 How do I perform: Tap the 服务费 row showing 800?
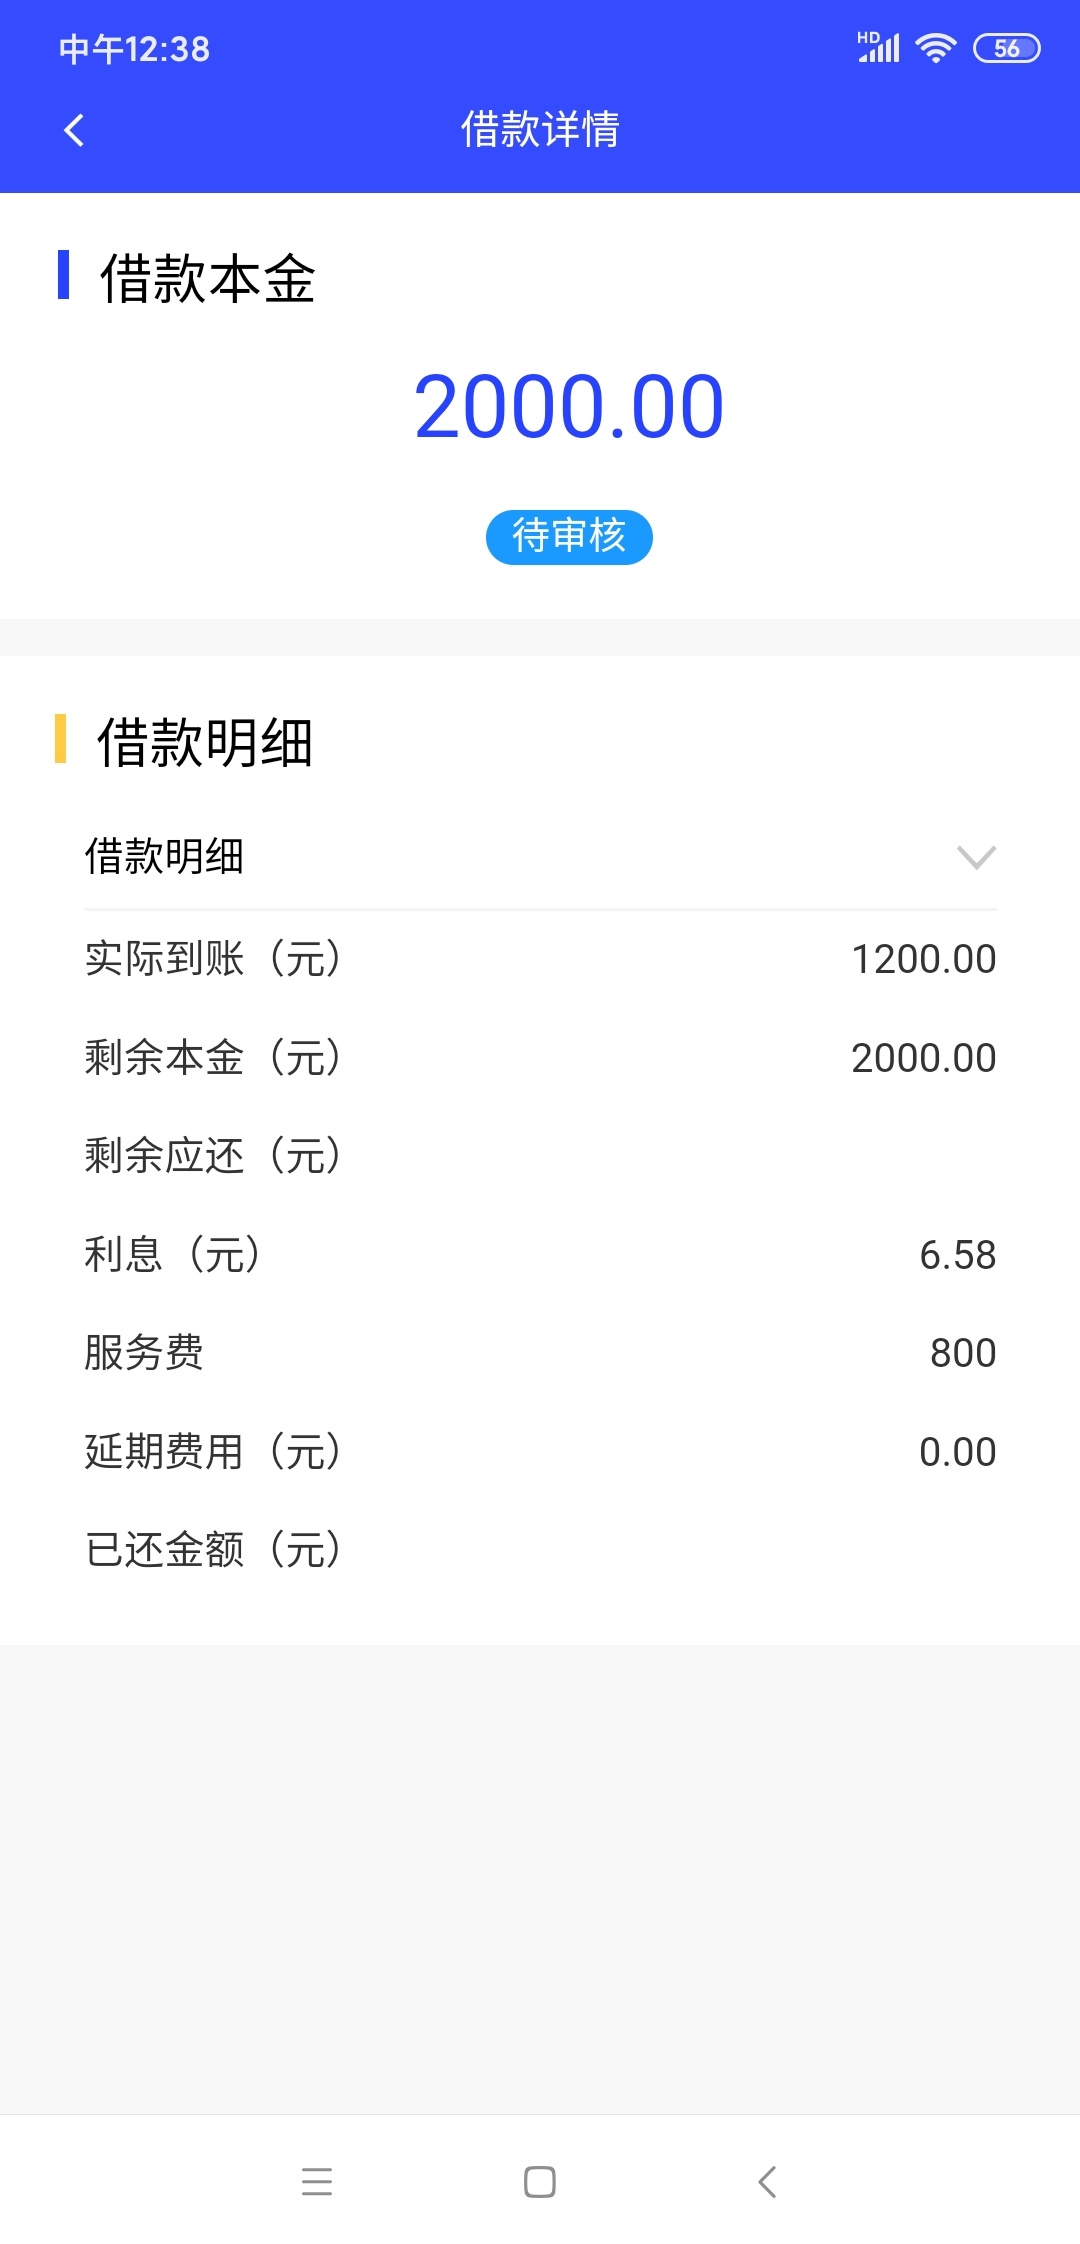(x=540, y=1353)
